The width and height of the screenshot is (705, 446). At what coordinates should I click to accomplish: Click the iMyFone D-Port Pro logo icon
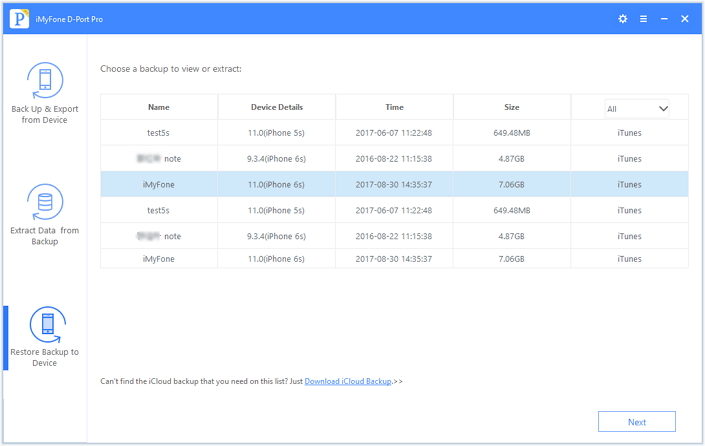pyautogui.click(x=19, y=19)
